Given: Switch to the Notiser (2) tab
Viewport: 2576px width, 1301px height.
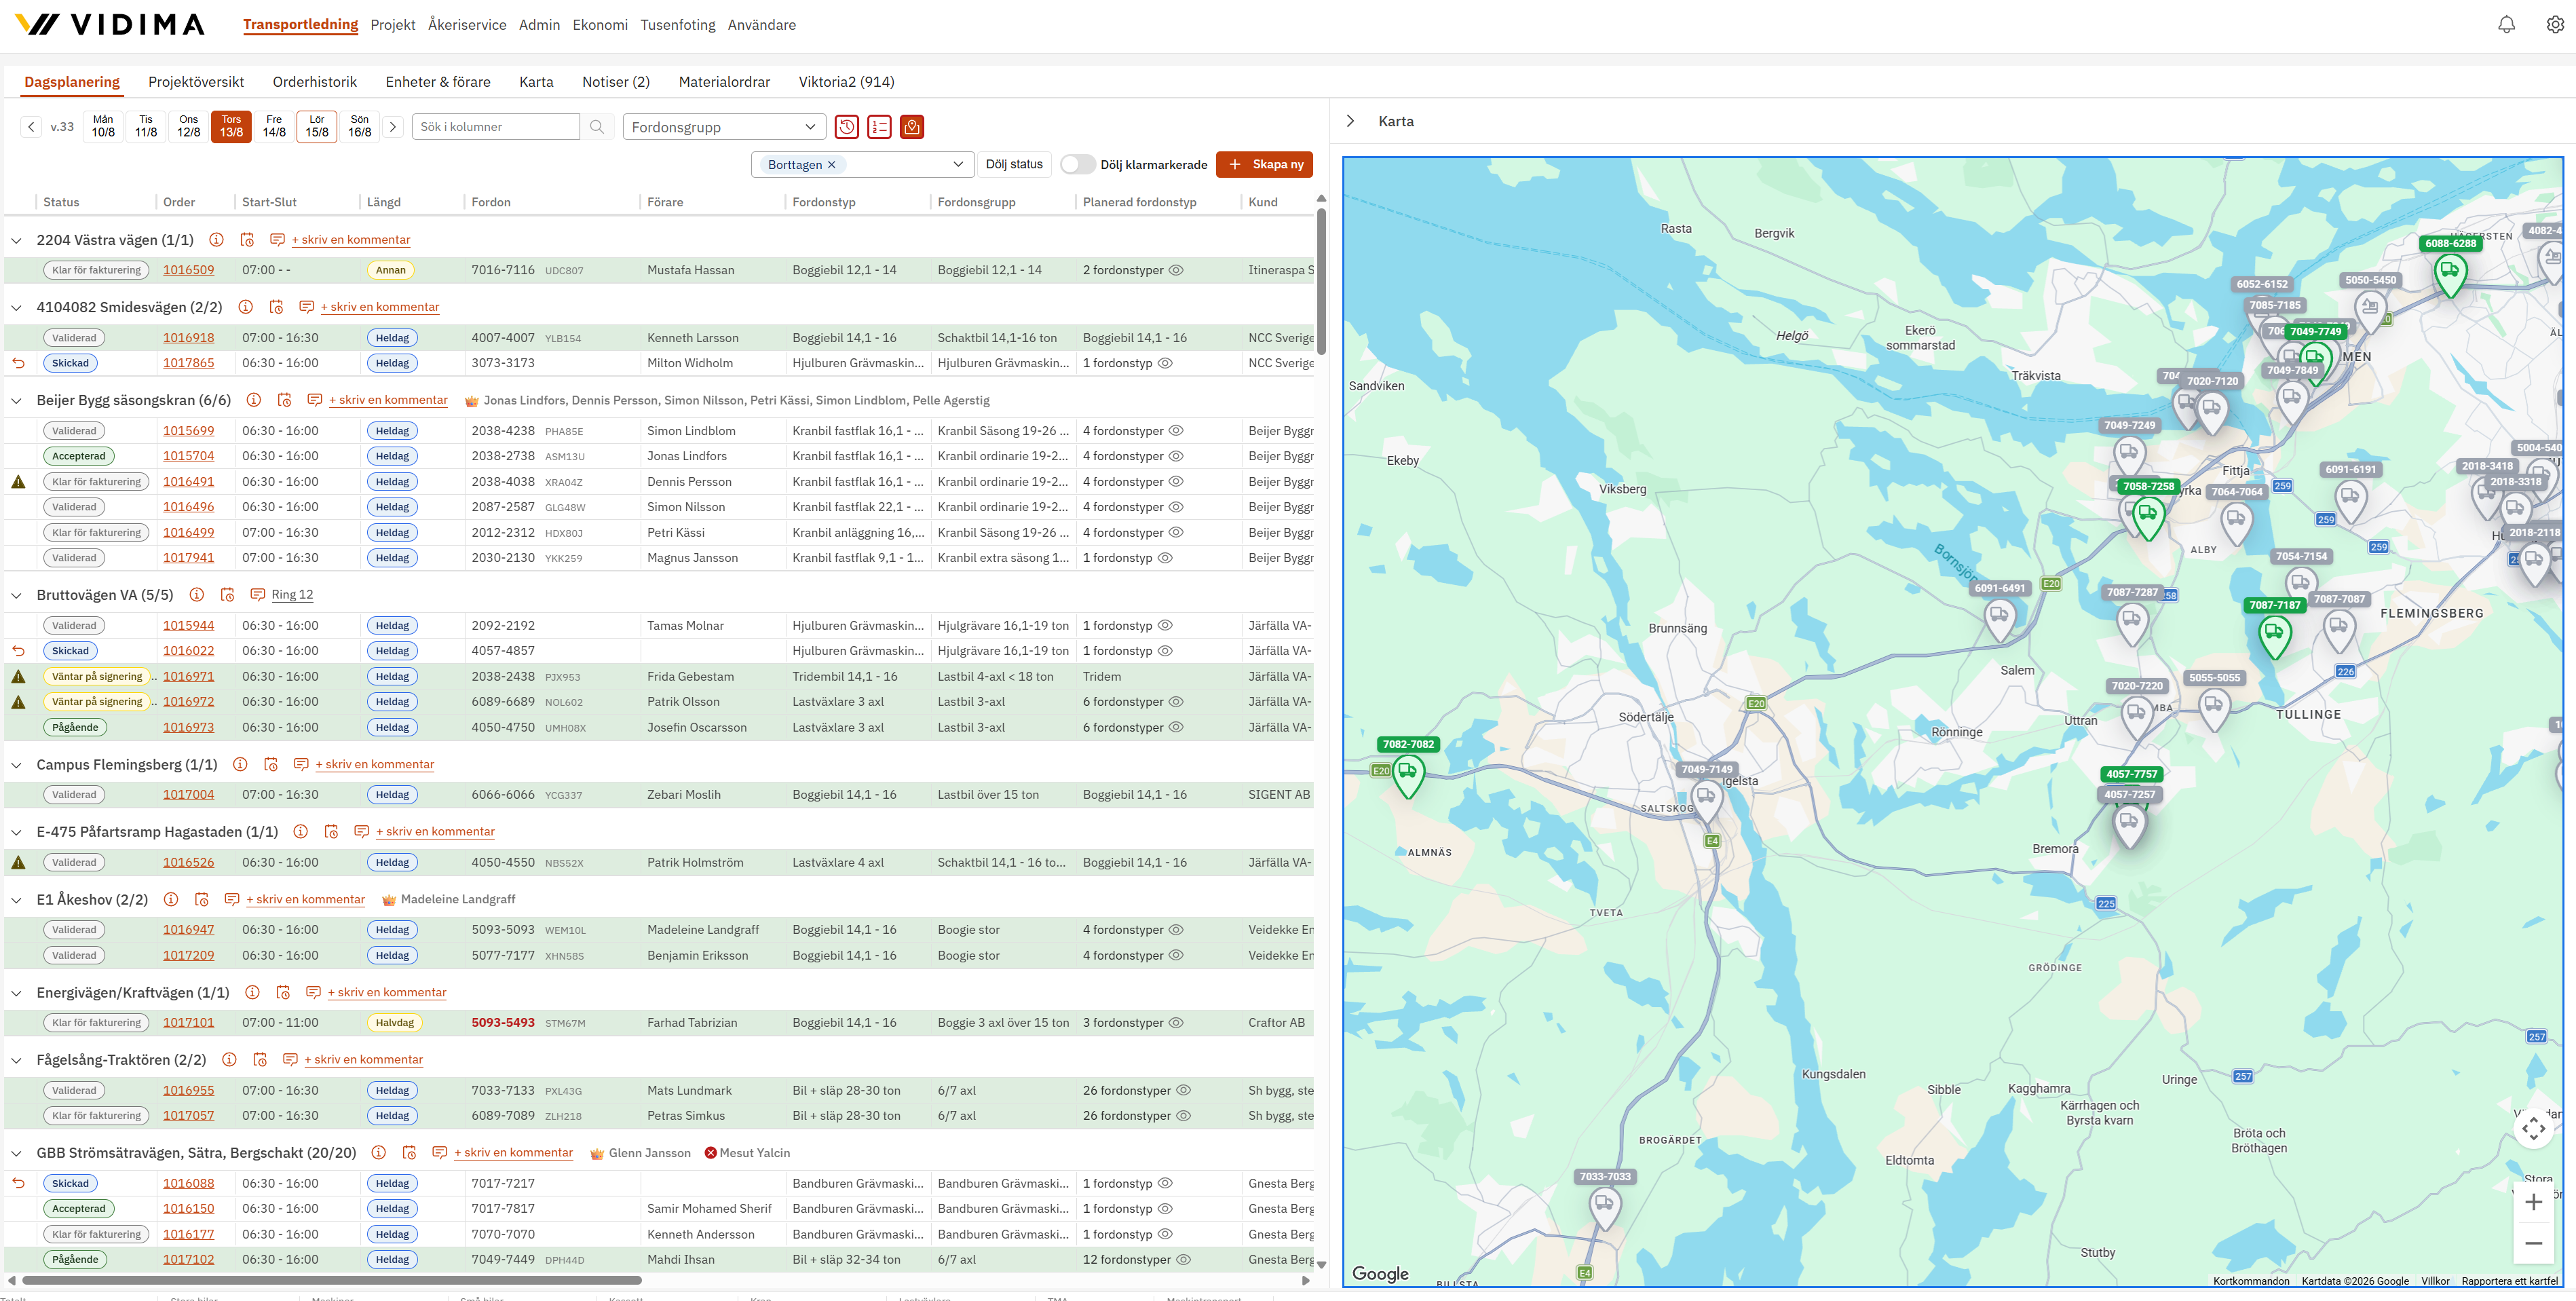Looking at the screenshot, I should (x=616, y=82).
